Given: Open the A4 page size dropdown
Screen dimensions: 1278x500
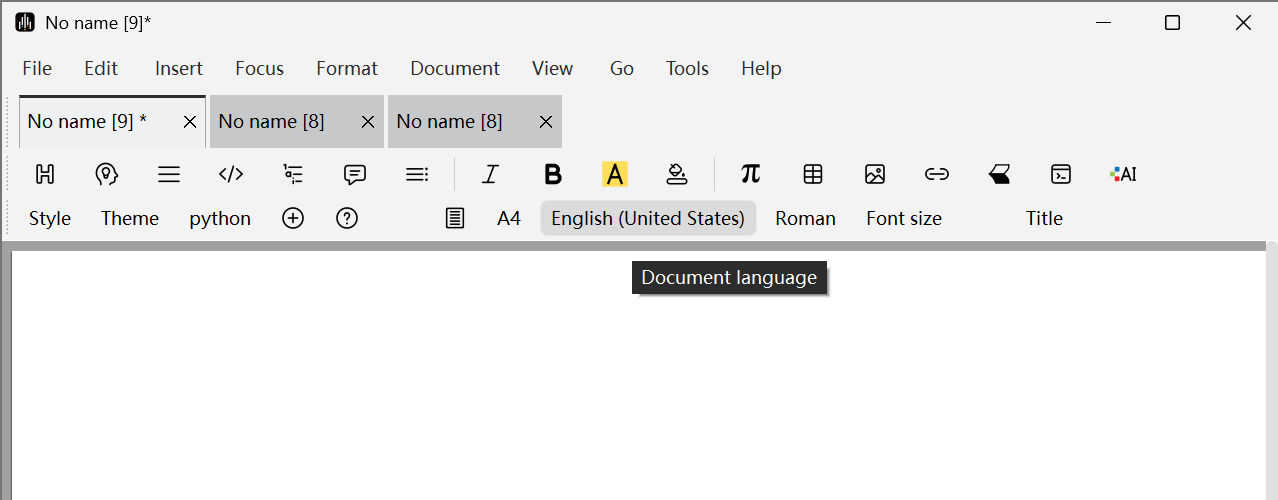Looking at the screenshot, I should pos(509,218).
